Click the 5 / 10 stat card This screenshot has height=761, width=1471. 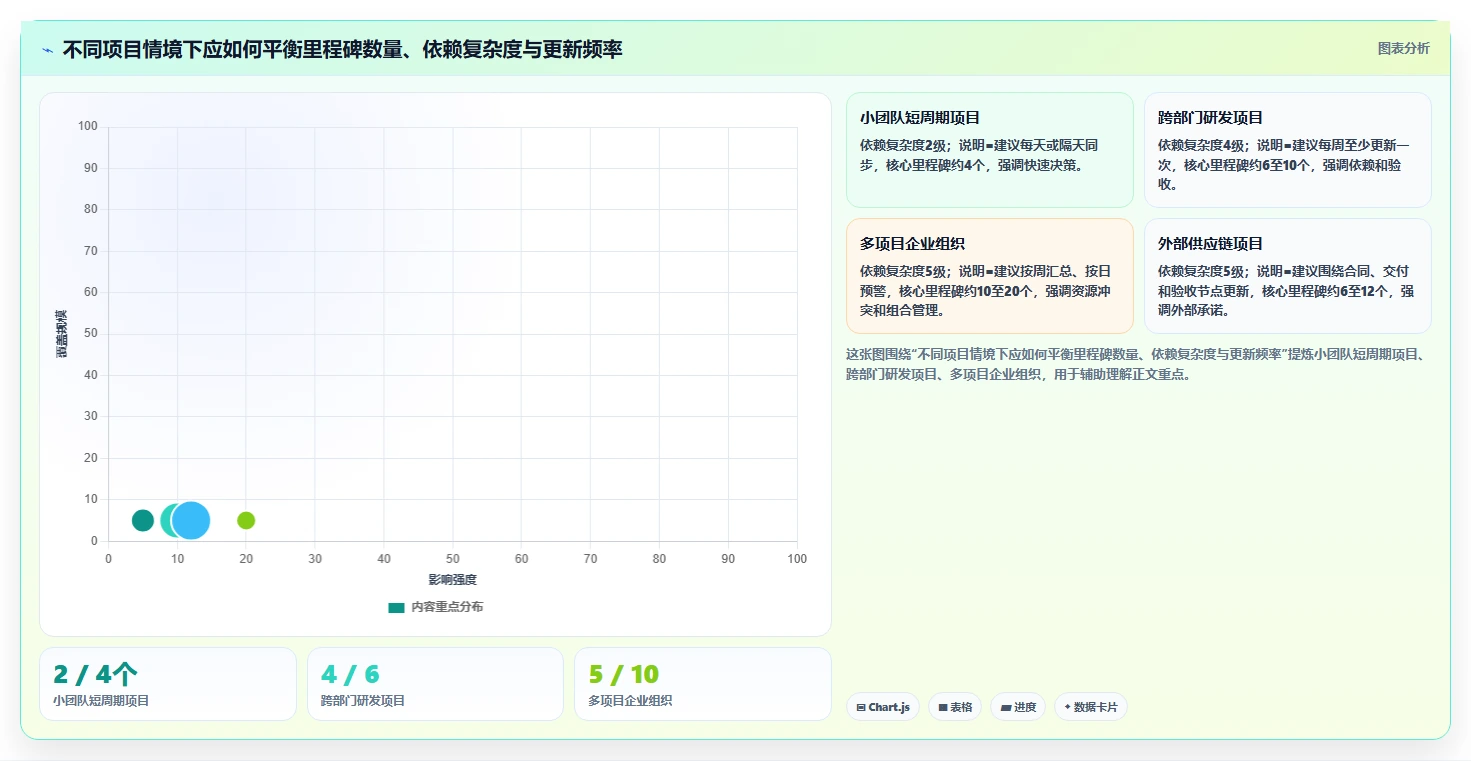703,684
